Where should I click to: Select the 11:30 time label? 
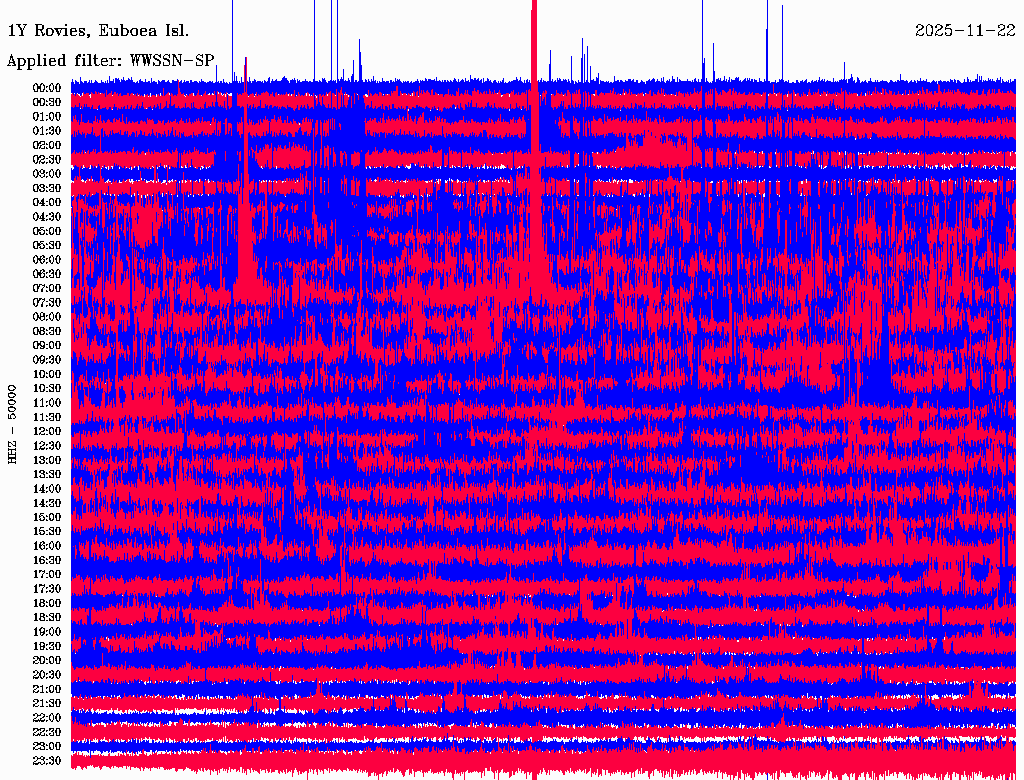coord(47,417)
